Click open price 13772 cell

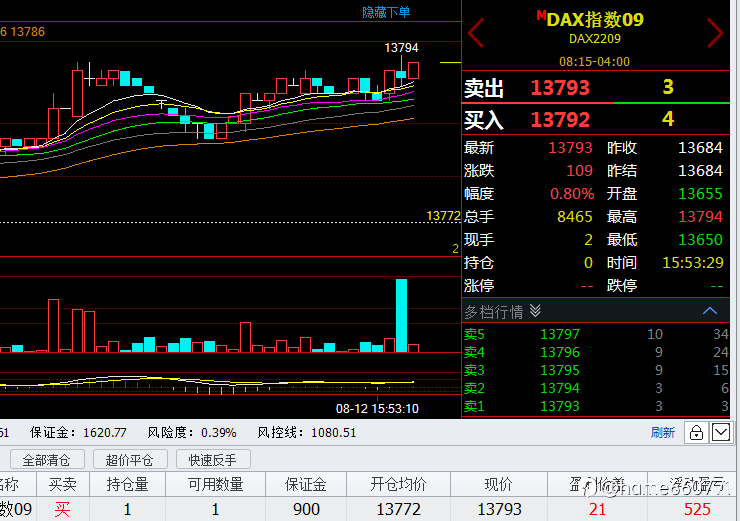click(x=398, y=509)
